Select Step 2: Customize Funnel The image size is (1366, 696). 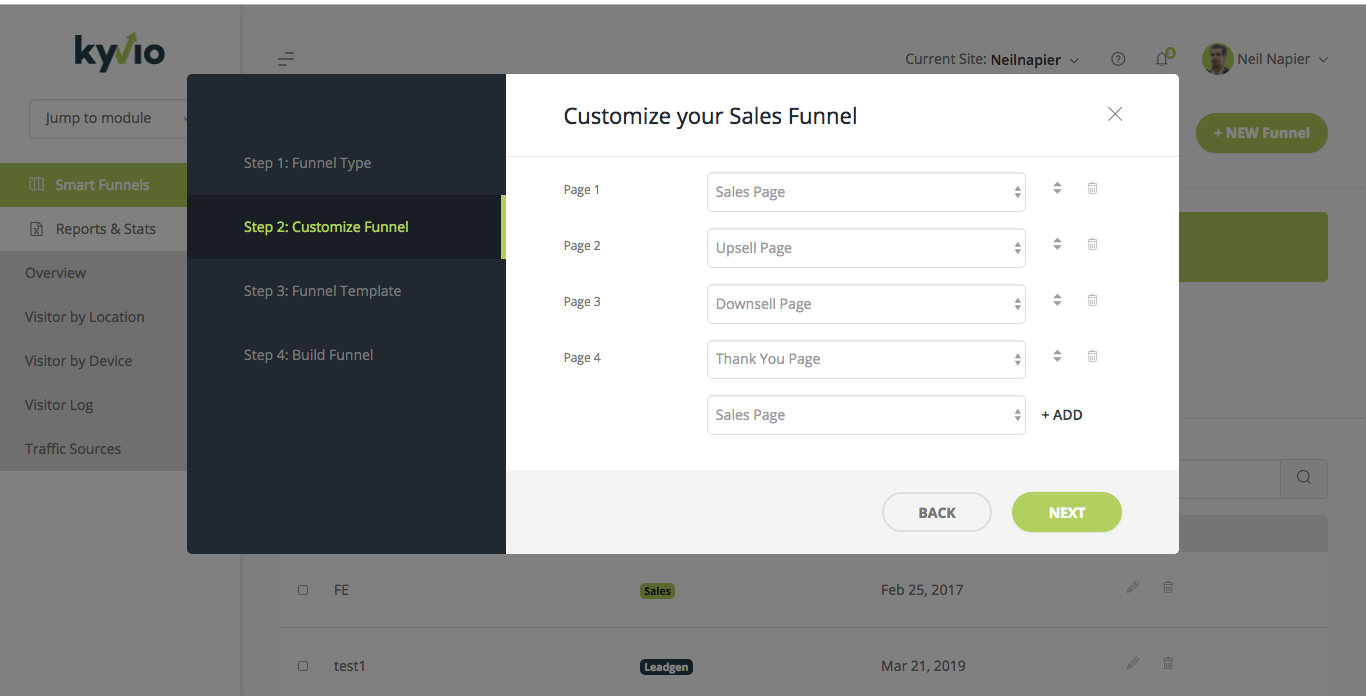345,227
